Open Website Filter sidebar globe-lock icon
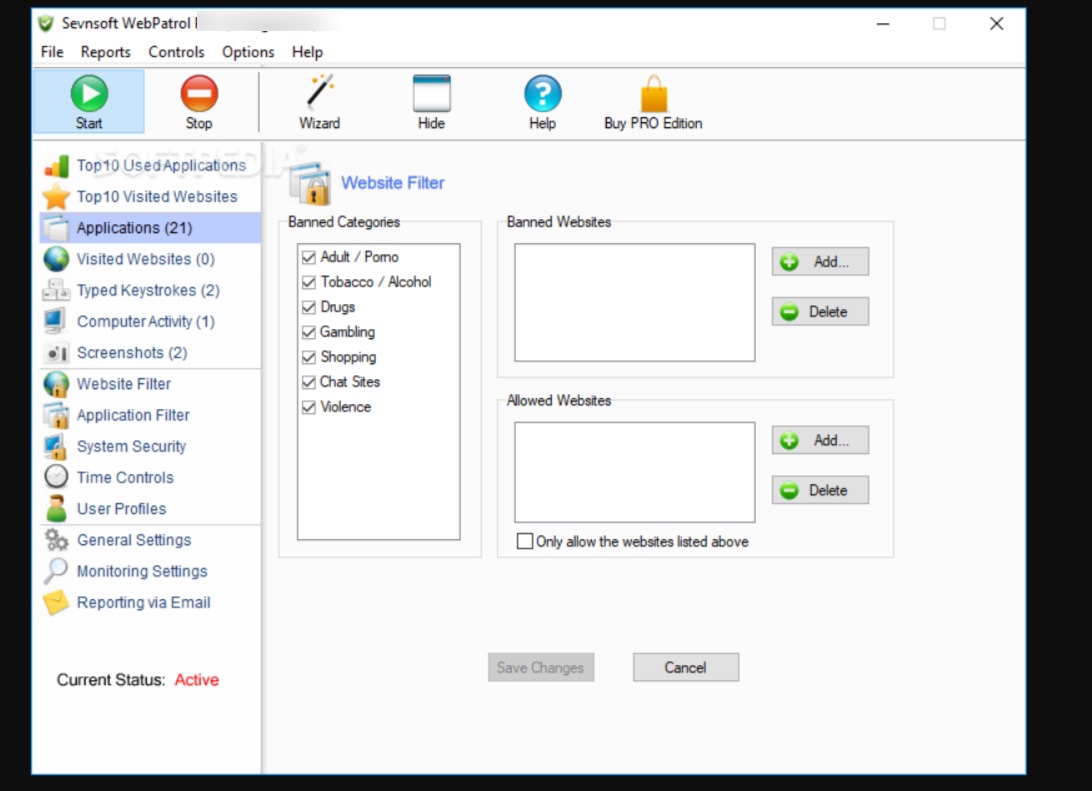The height and width of the screenshot is (791, 1092). 56,384
